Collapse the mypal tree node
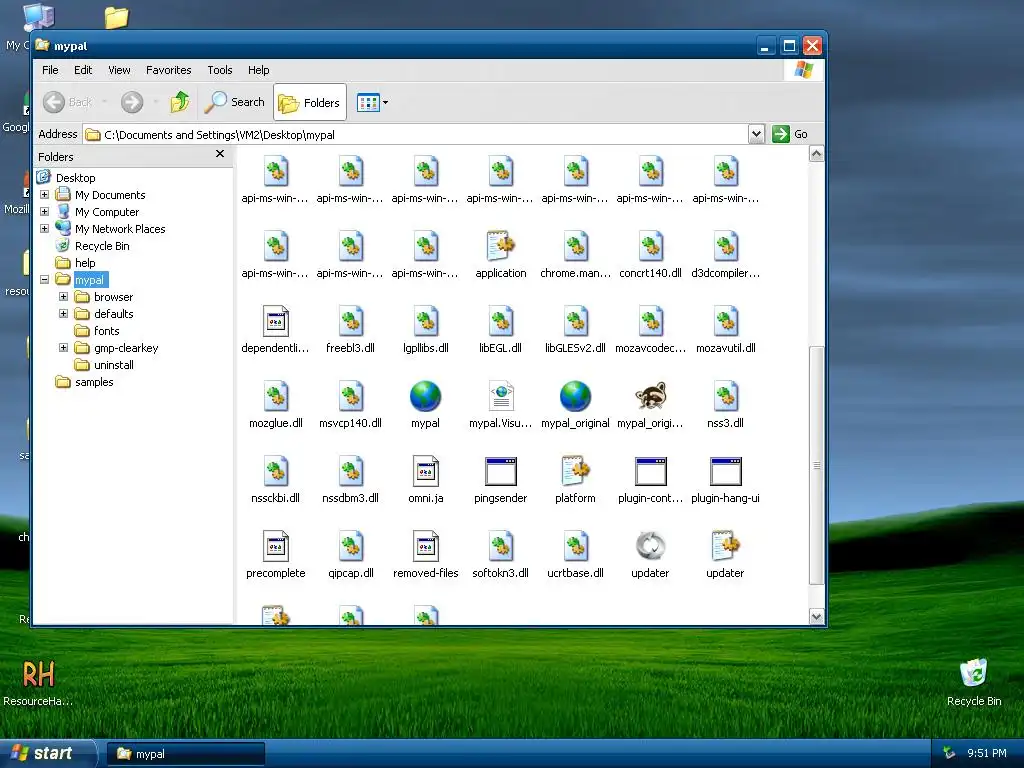 point(44,280)
